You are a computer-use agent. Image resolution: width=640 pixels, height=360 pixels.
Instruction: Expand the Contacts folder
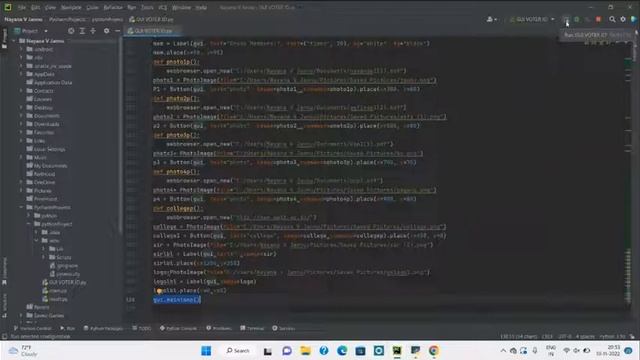[21, 91]
